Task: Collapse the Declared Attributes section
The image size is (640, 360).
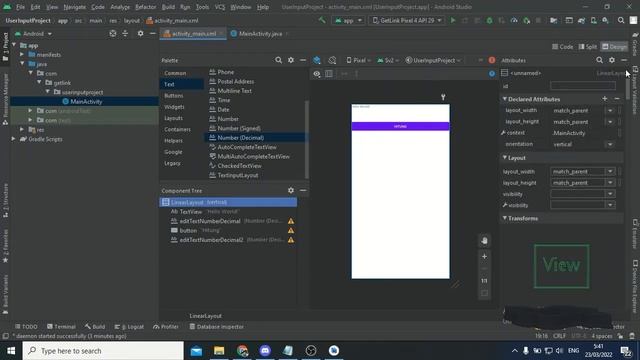Action: (x=504, y=99)
